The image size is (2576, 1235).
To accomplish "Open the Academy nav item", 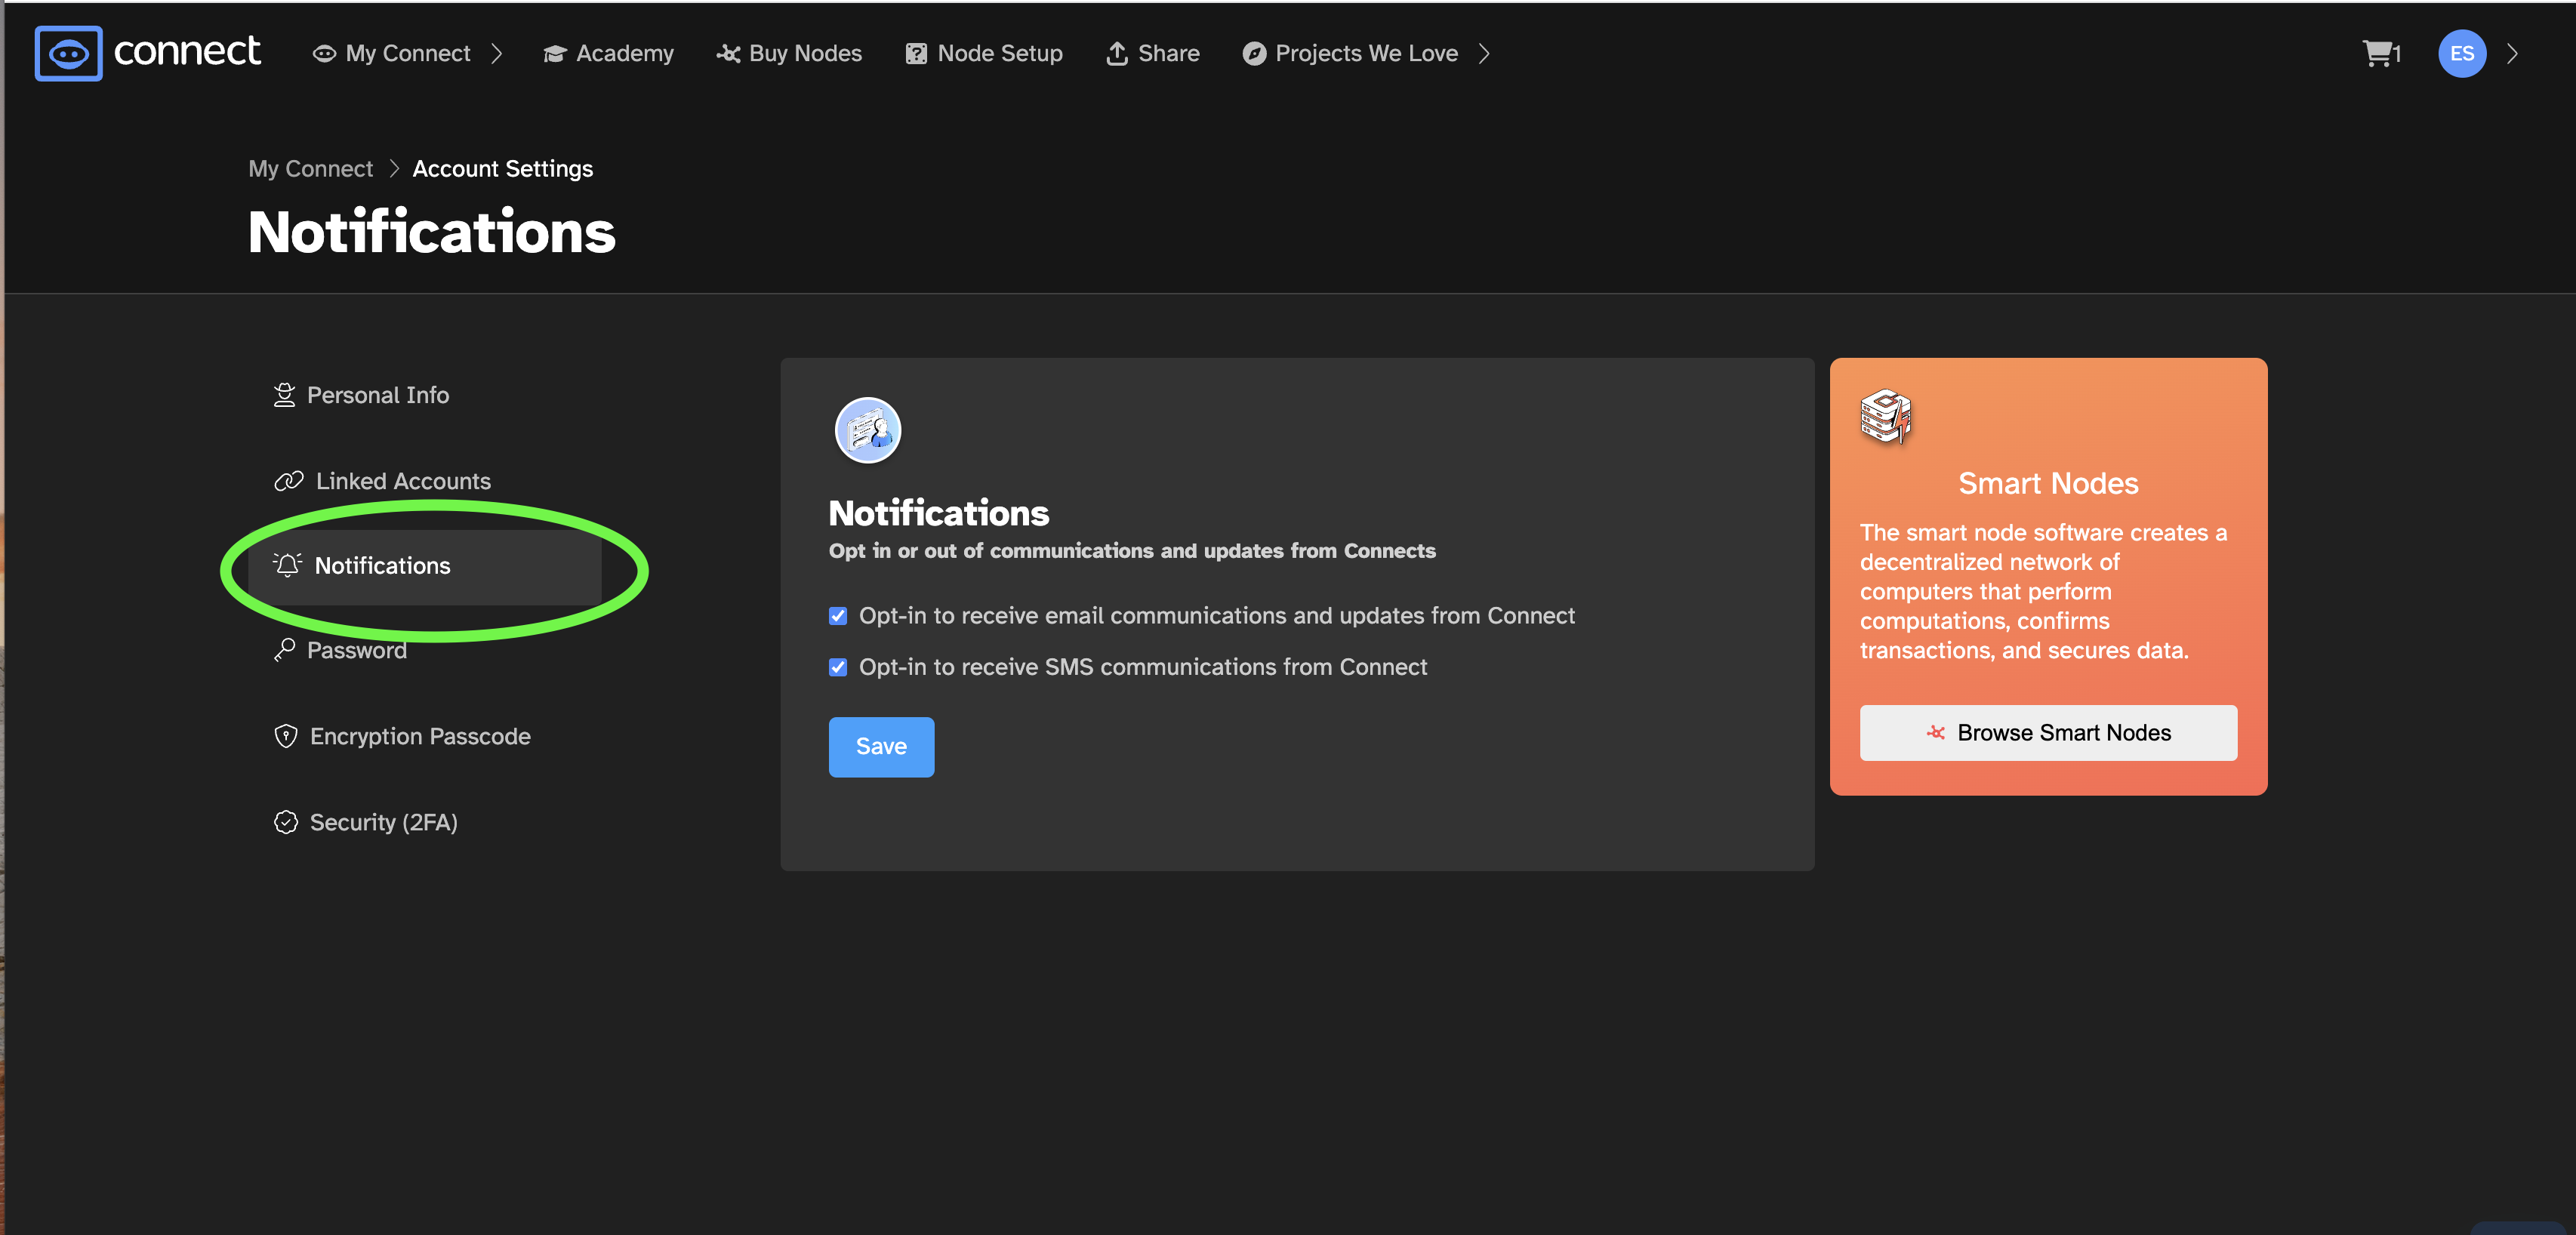I will click(608, 54).
